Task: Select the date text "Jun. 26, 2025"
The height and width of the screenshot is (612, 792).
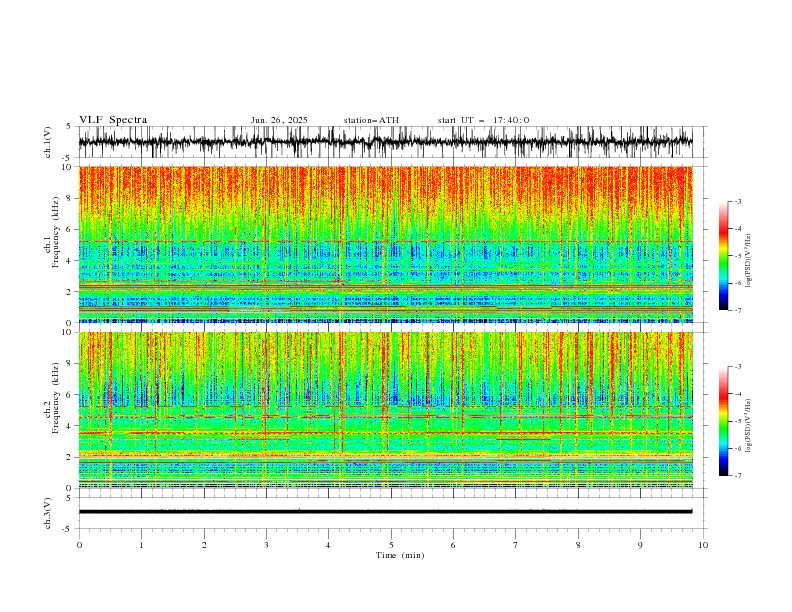Action: click(x=279, y=120)
